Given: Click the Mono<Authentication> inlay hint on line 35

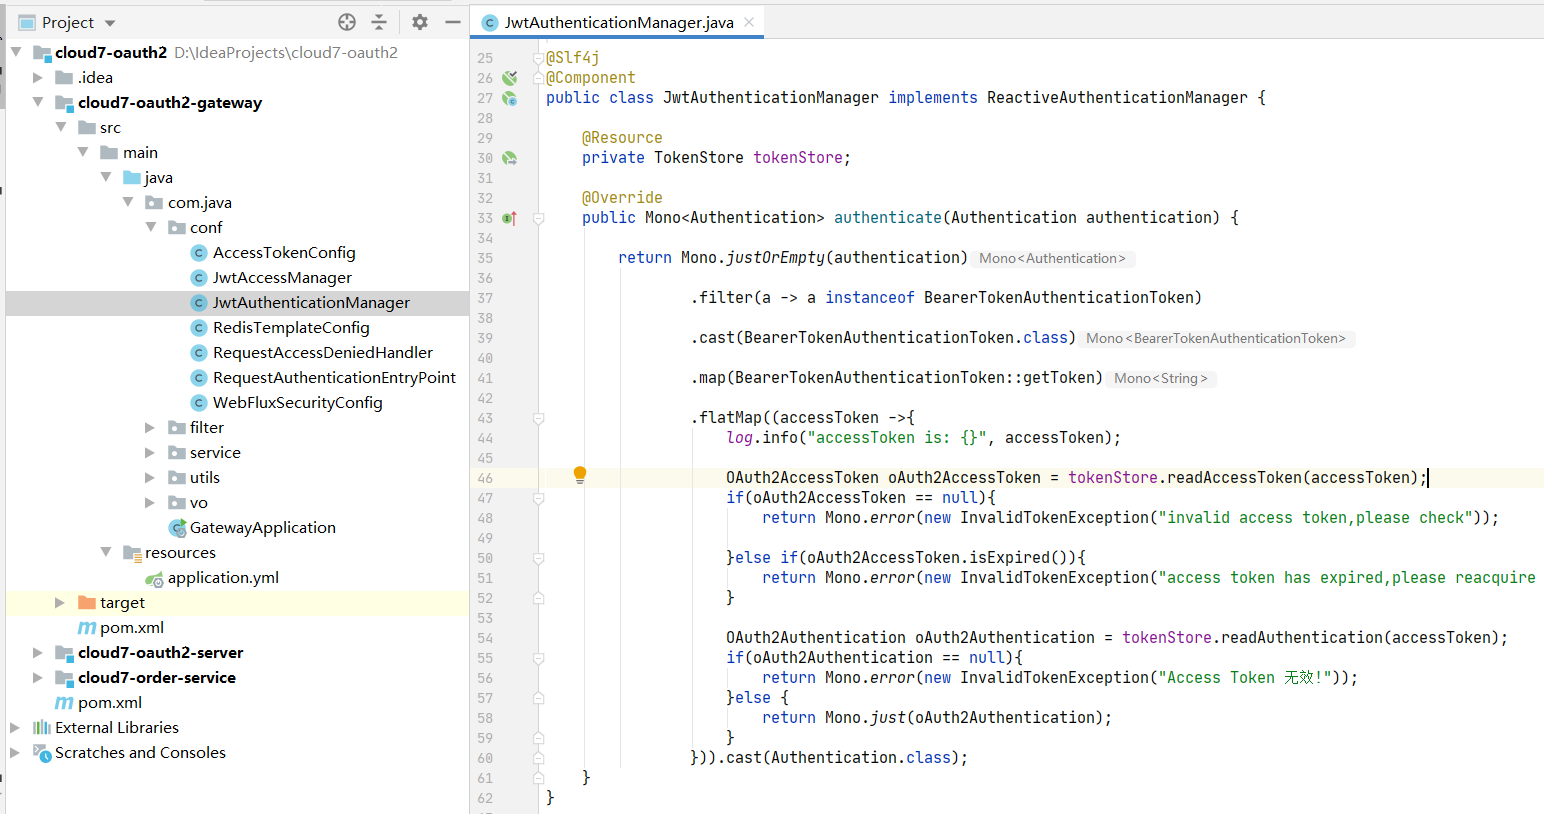Looking at the screenshot, I should tap(1053, 258).
